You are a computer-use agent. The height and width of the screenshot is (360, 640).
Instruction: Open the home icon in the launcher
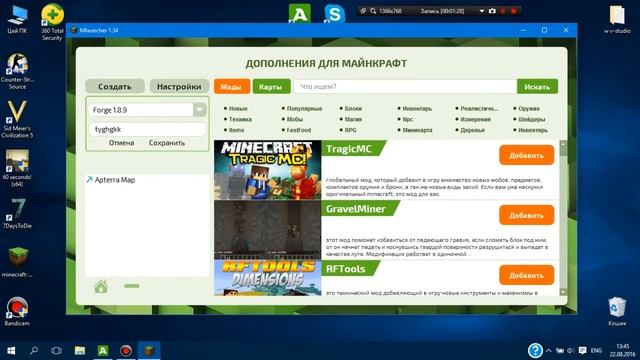101,287
